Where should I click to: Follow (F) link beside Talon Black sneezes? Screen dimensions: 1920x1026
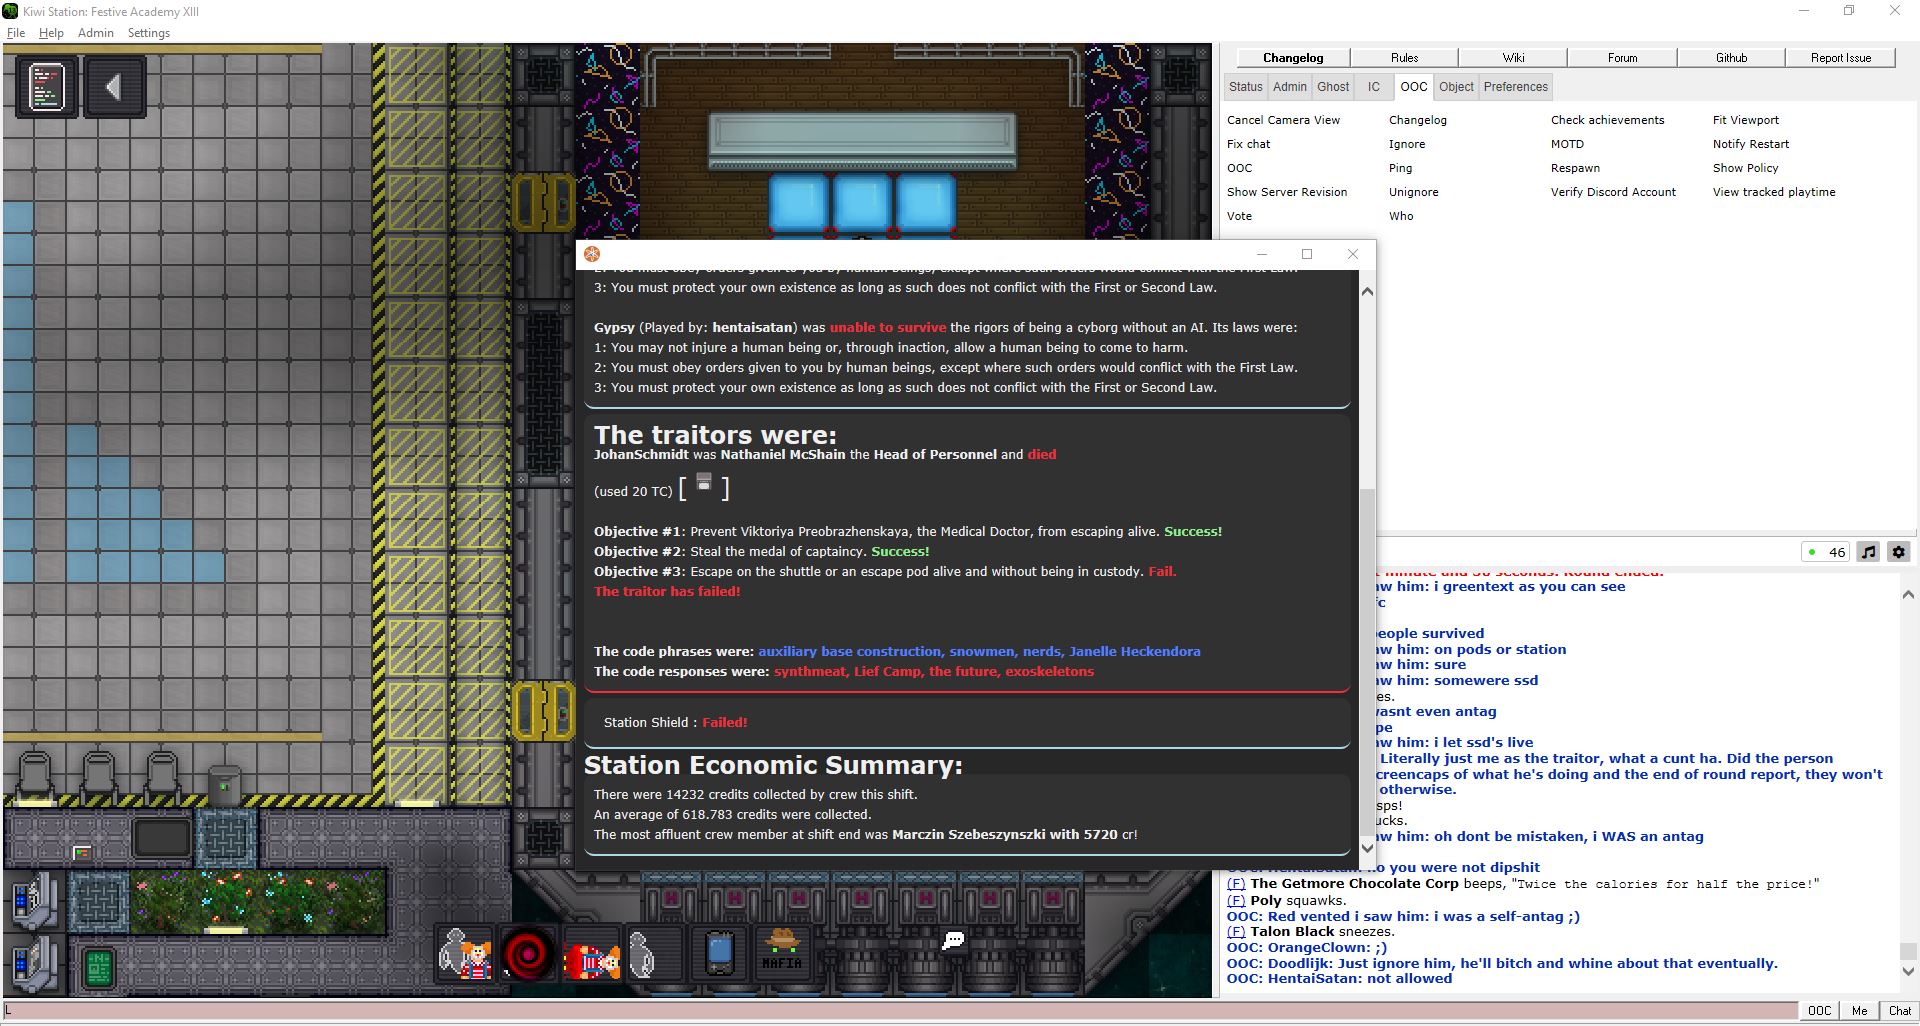click(1236, 931)
